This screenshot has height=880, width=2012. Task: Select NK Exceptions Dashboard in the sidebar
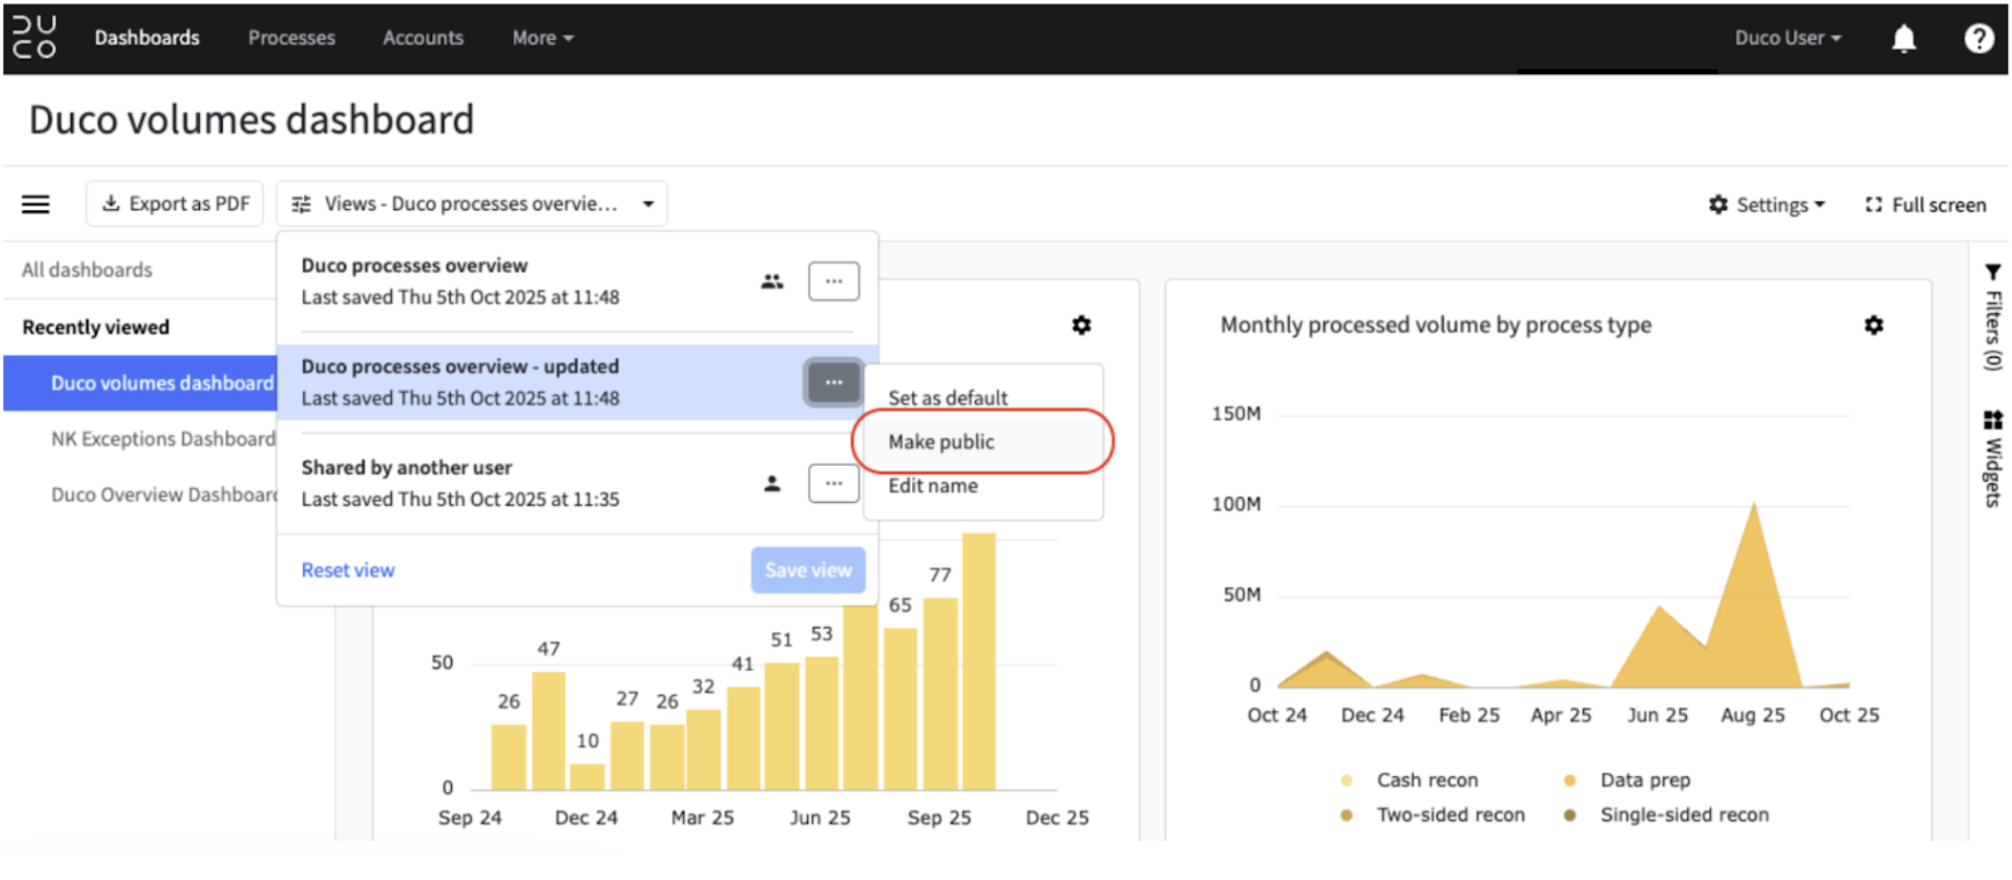coord(163,439)
